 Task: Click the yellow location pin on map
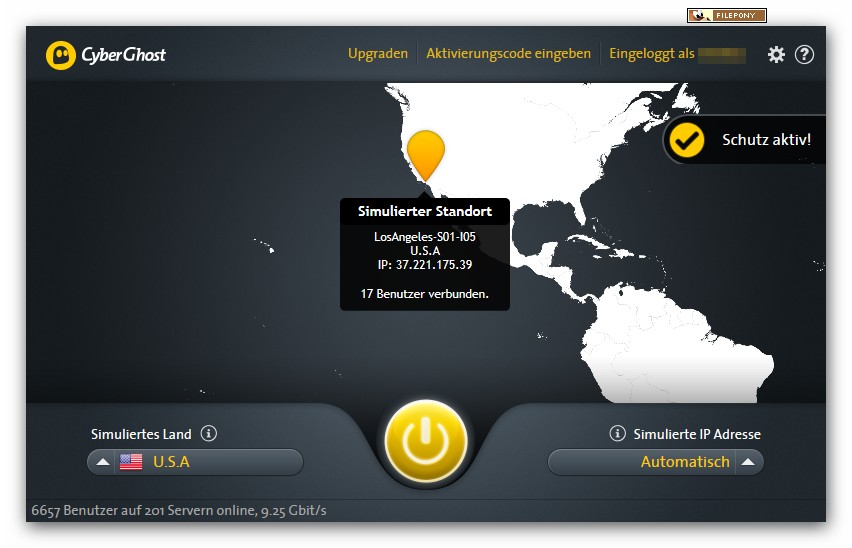pyautogui.click(x=426, y=155)
